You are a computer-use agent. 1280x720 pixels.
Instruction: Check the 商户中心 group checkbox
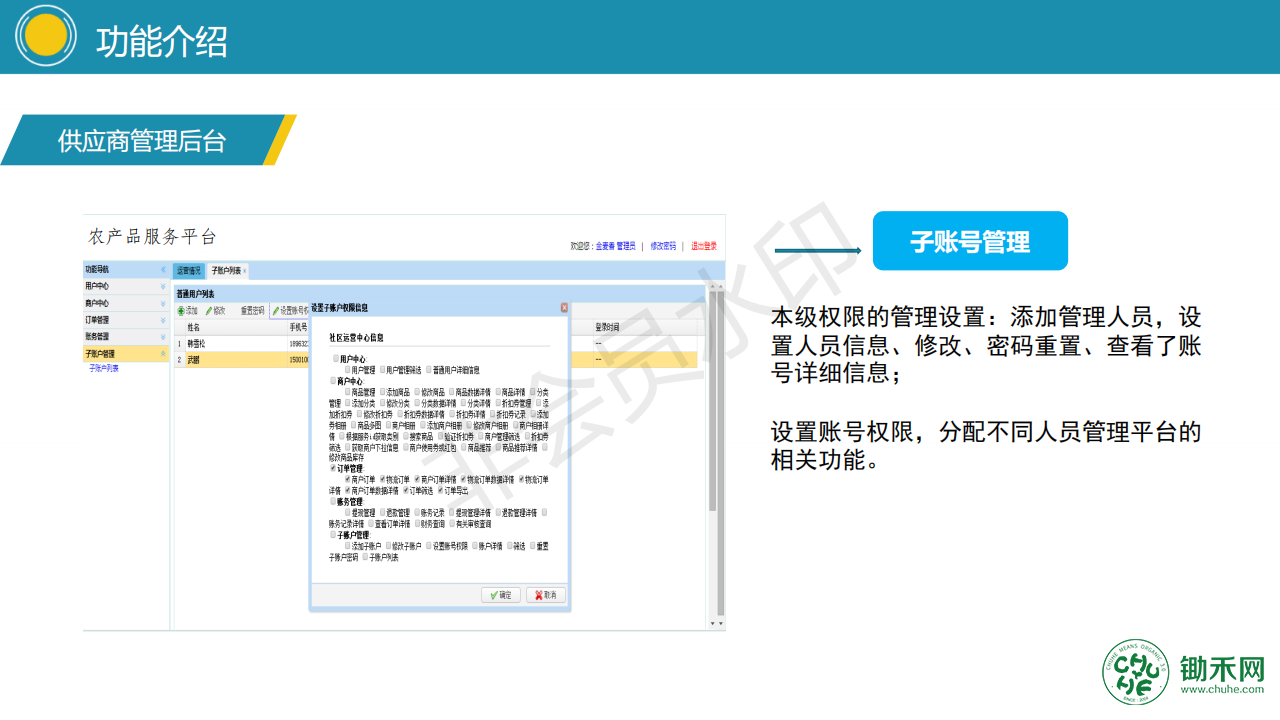click(333, 381)
